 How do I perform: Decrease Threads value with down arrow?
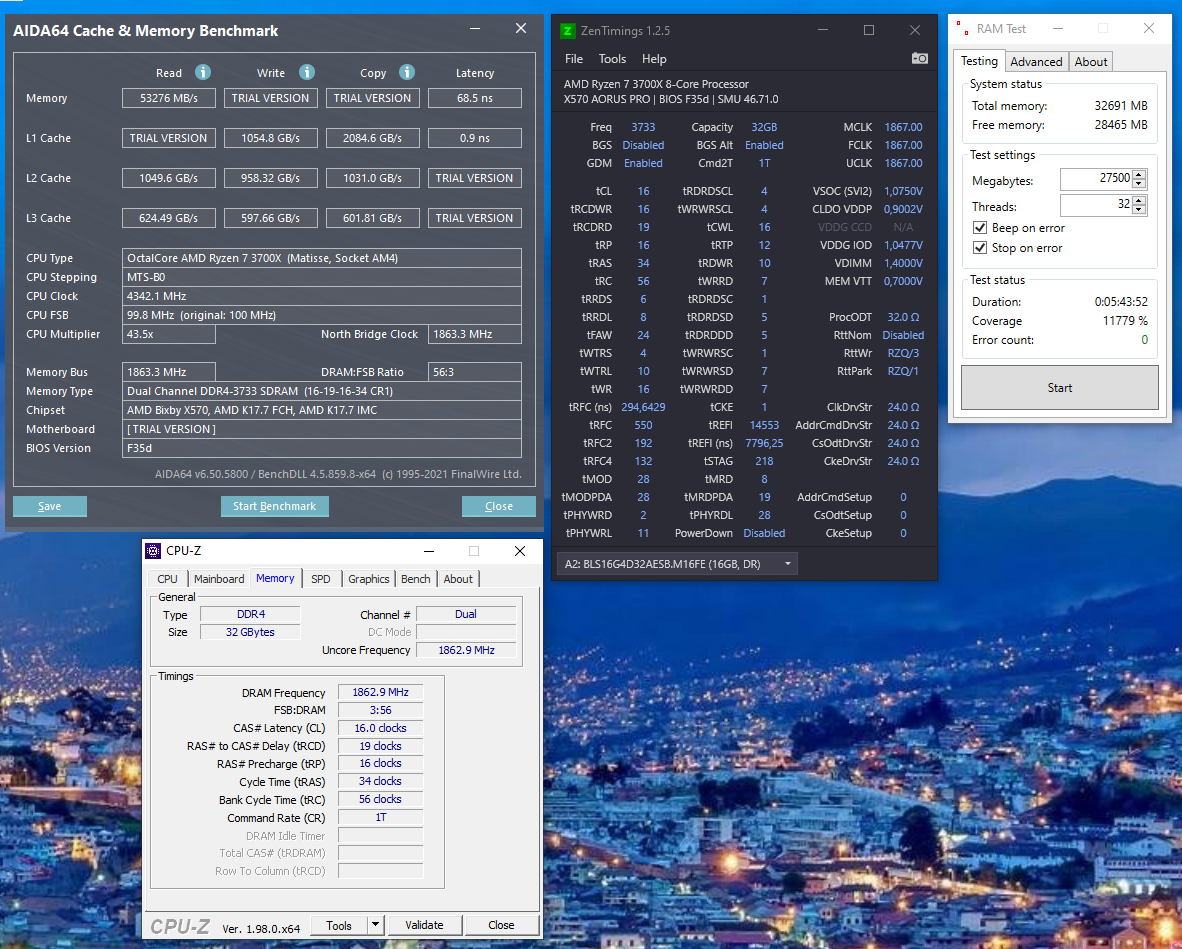pyautogui.click(x=1139, y=210)
